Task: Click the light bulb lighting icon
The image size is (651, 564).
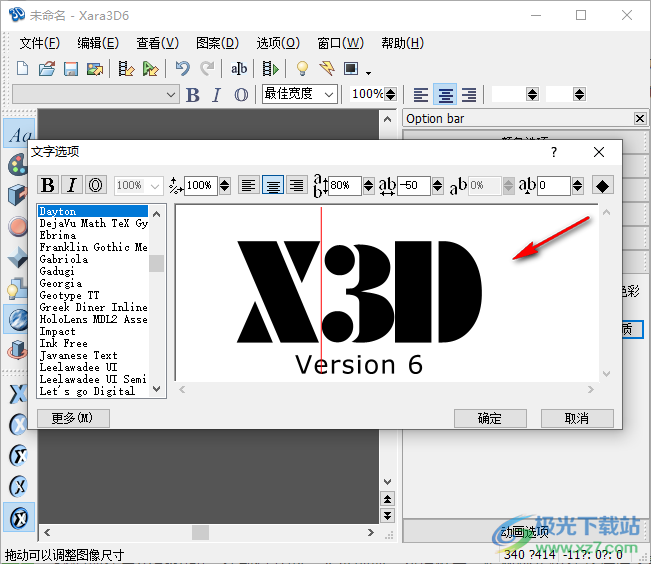Action: click(302, 69)
